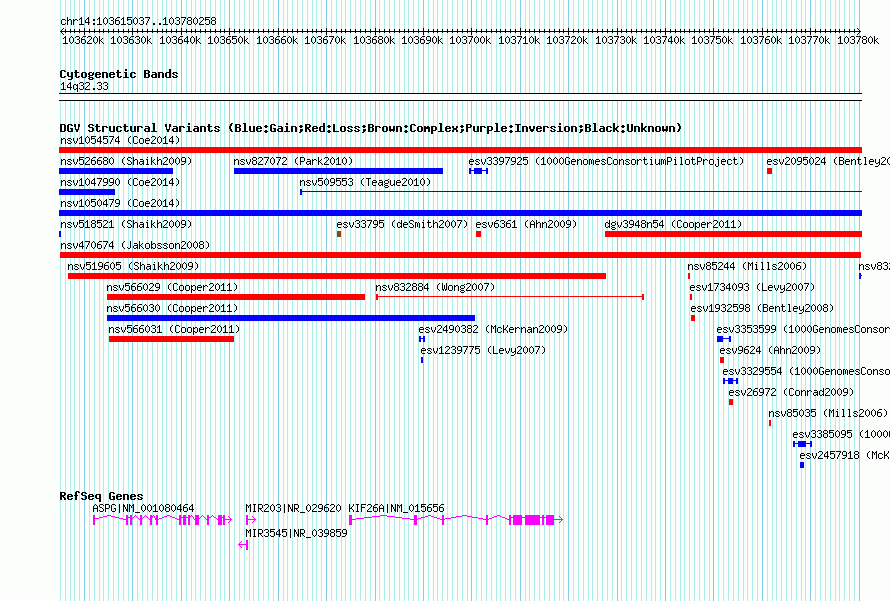Image resolution: width=890 pixels, height=601 pixels.
Task: Click nsv1050479 (Coe2014) label
Action: point(120,203)
